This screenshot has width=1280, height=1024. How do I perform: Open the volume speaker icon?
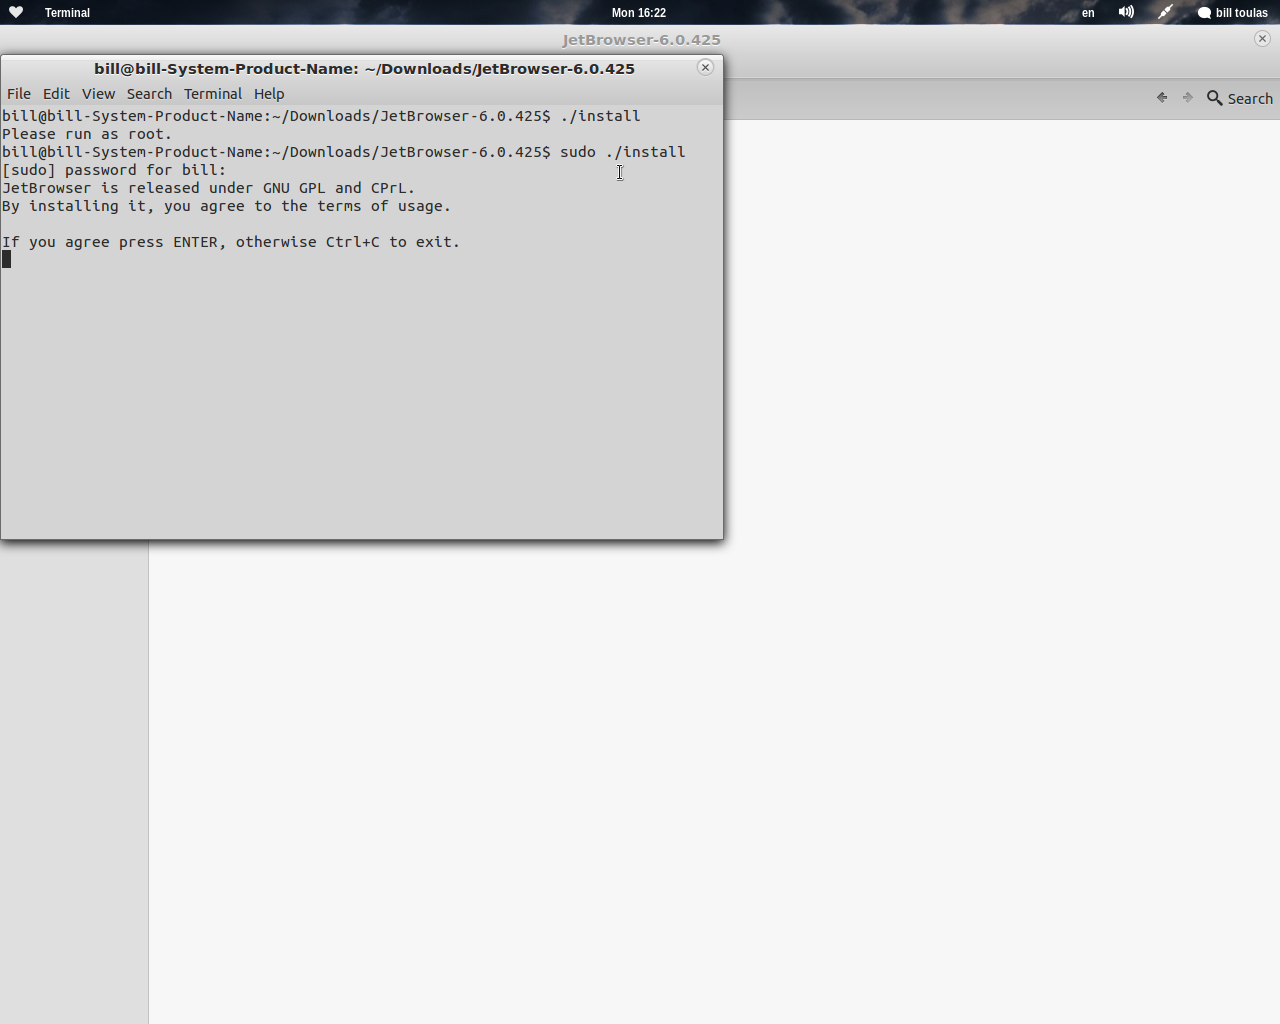[x=1126, y=12]
